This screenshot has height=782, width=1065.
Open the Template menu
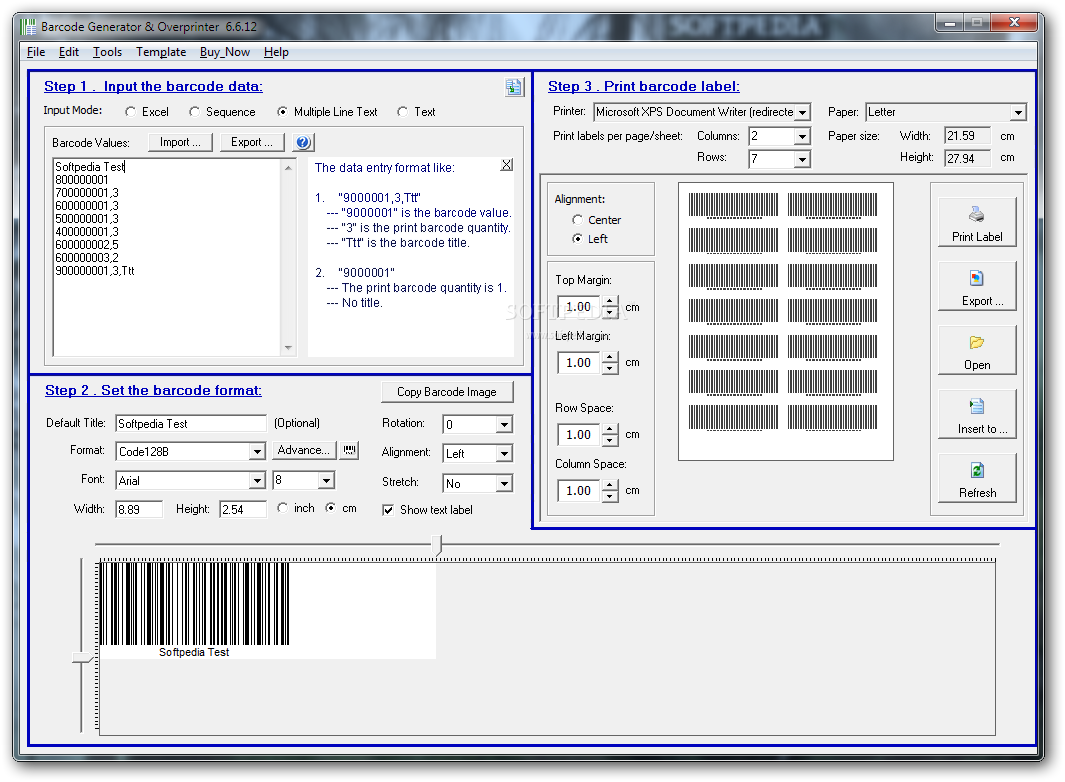click(x=161, y=52)
